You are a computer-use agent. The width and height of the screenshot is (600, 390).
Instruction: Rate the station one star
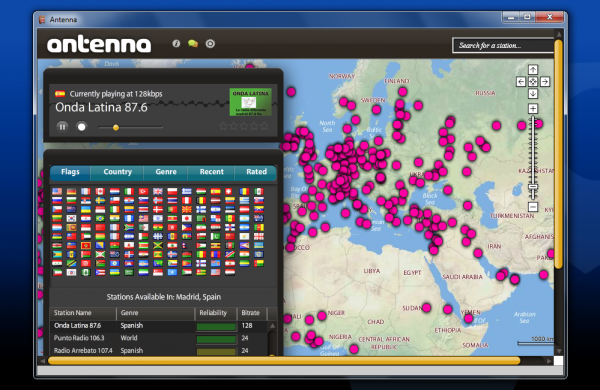click(x=223, y=126)
